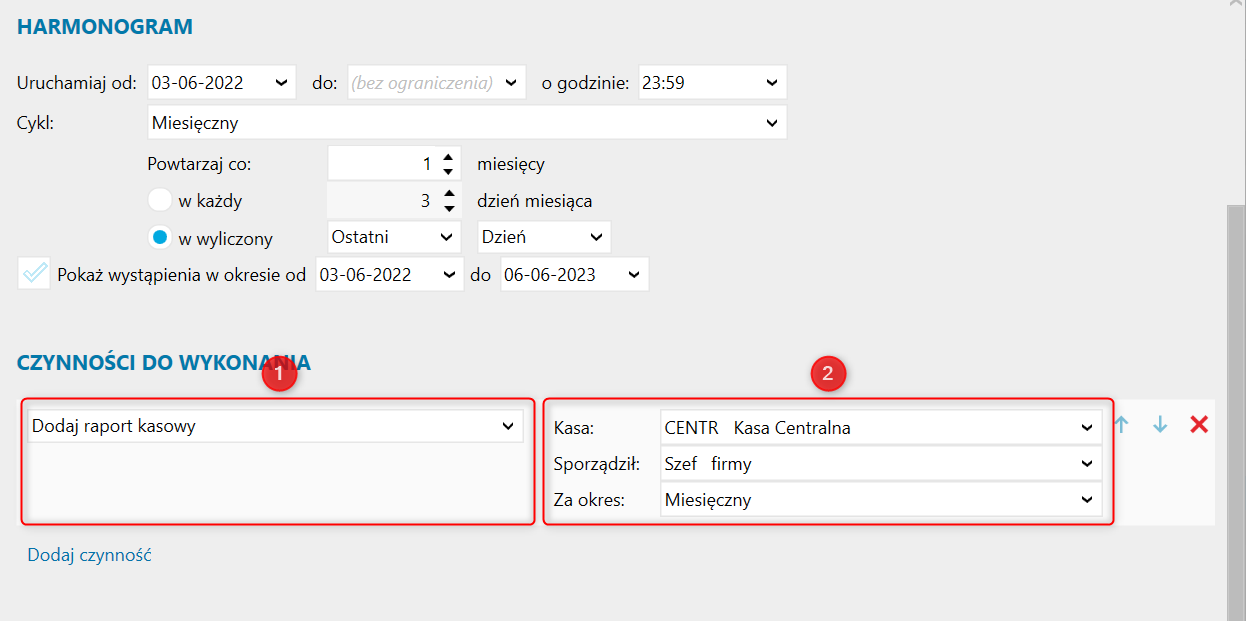Open the 'Dzień' dropdown
Viewport: 1246px width, 621px height.
tap(597, 237)
